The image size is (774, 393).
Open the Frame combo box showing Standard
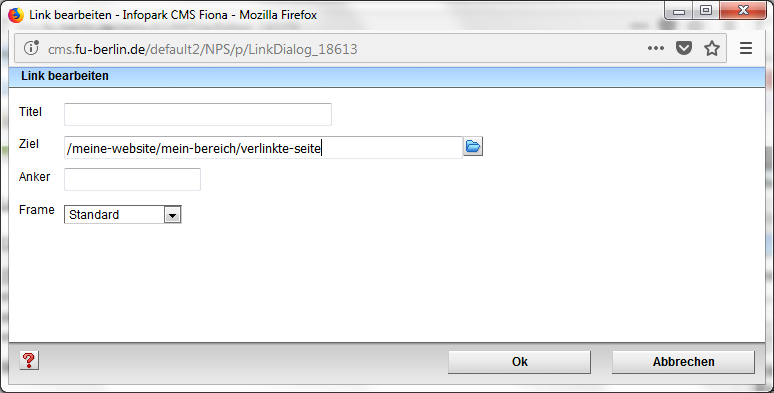(123, 215)
